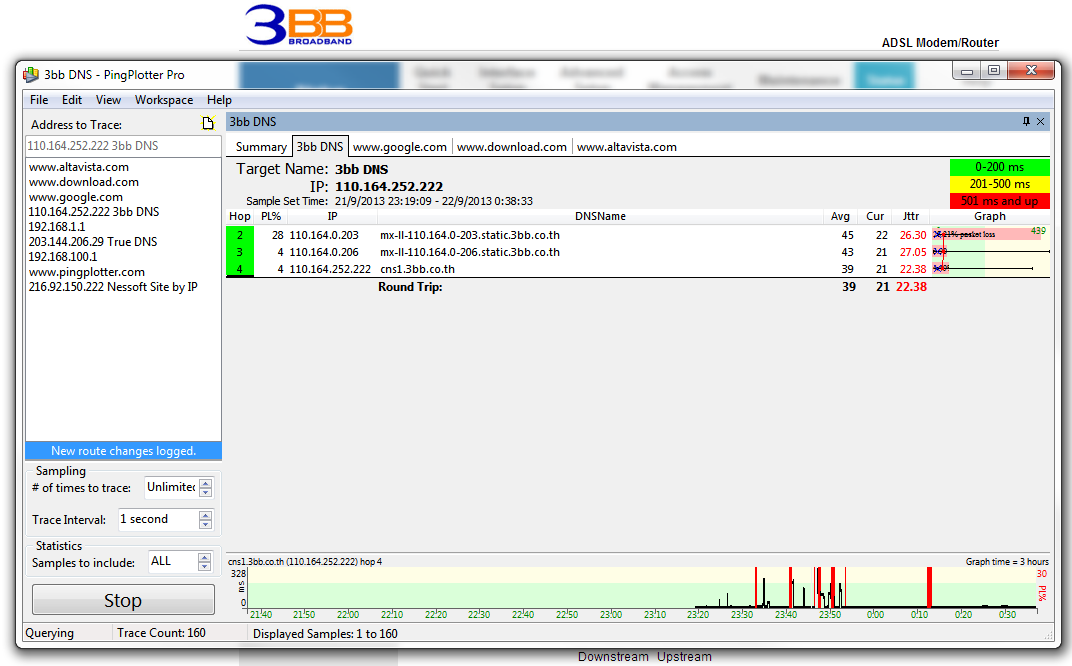Click IP 110.164.0.206 in hop table
The image size is (1072, 666).
pos(324,252)
